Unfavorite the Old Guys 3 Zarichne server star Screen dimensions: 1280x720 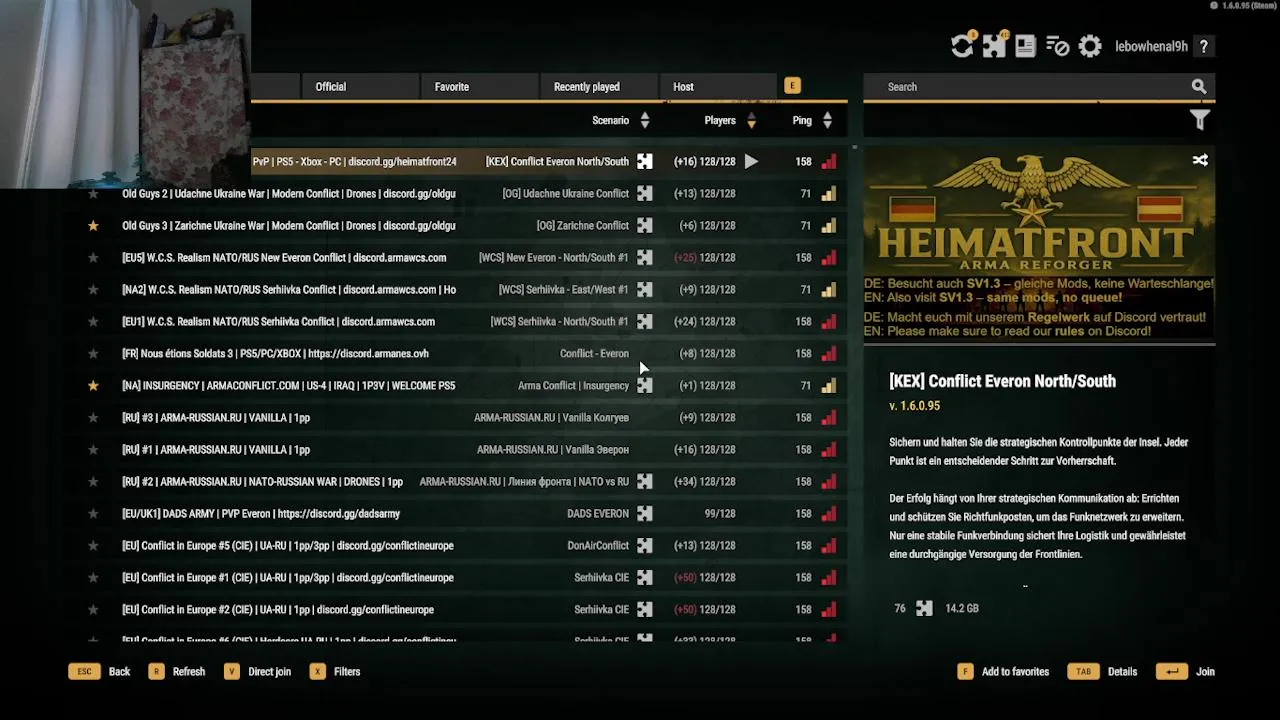click(x=93, y=225)
